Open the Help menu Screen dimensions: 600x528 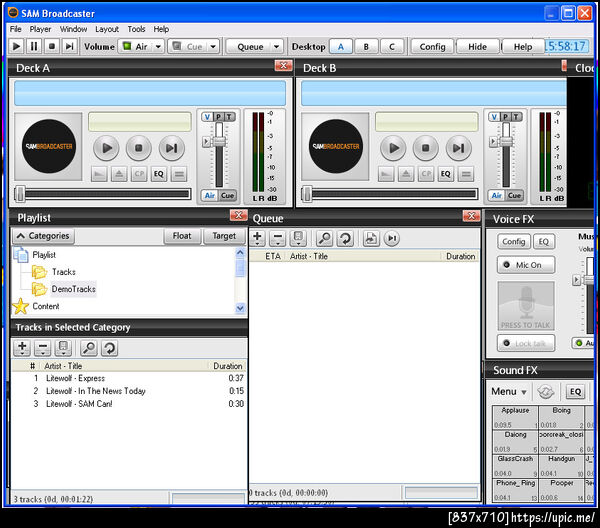(161, 29)
